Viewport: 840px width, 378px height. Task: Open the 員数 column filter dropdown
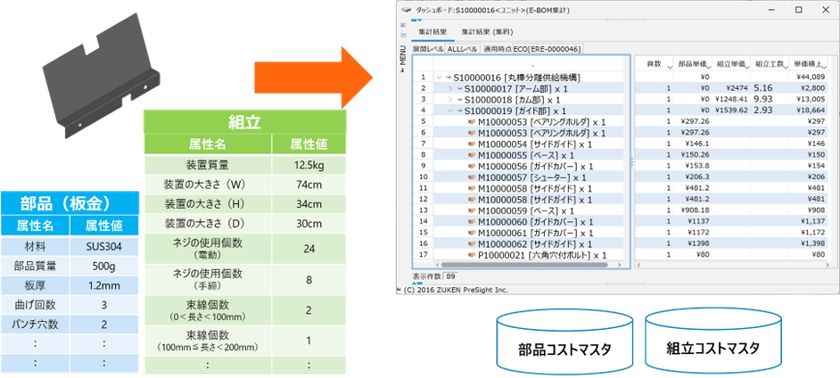tap(670, 66)
